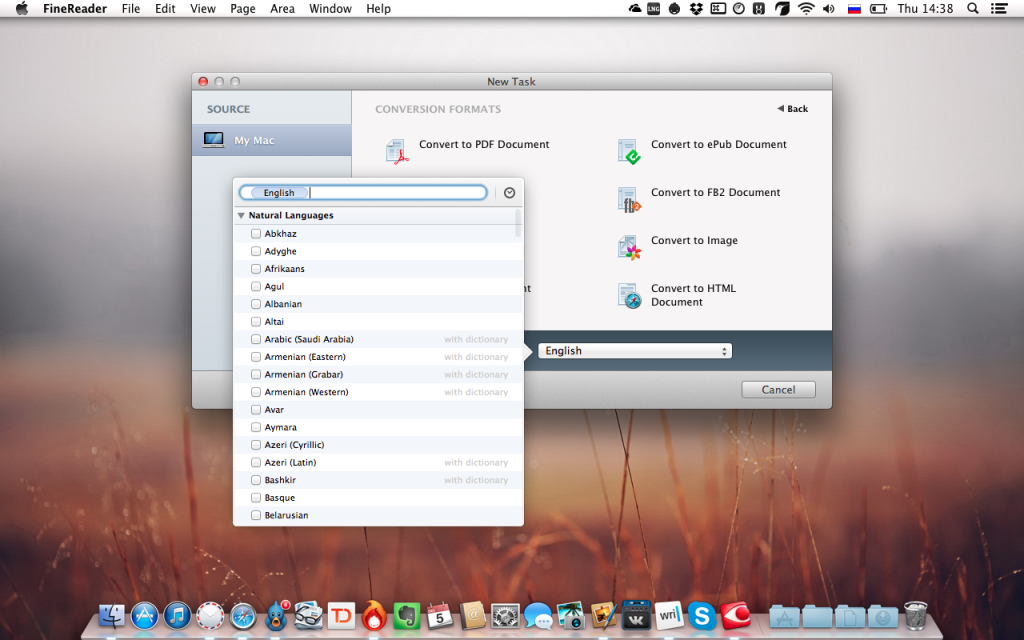Viewport: 1024px width, 640px height.
Task: Go Back from conversion formats
Action: click(792, 109)
